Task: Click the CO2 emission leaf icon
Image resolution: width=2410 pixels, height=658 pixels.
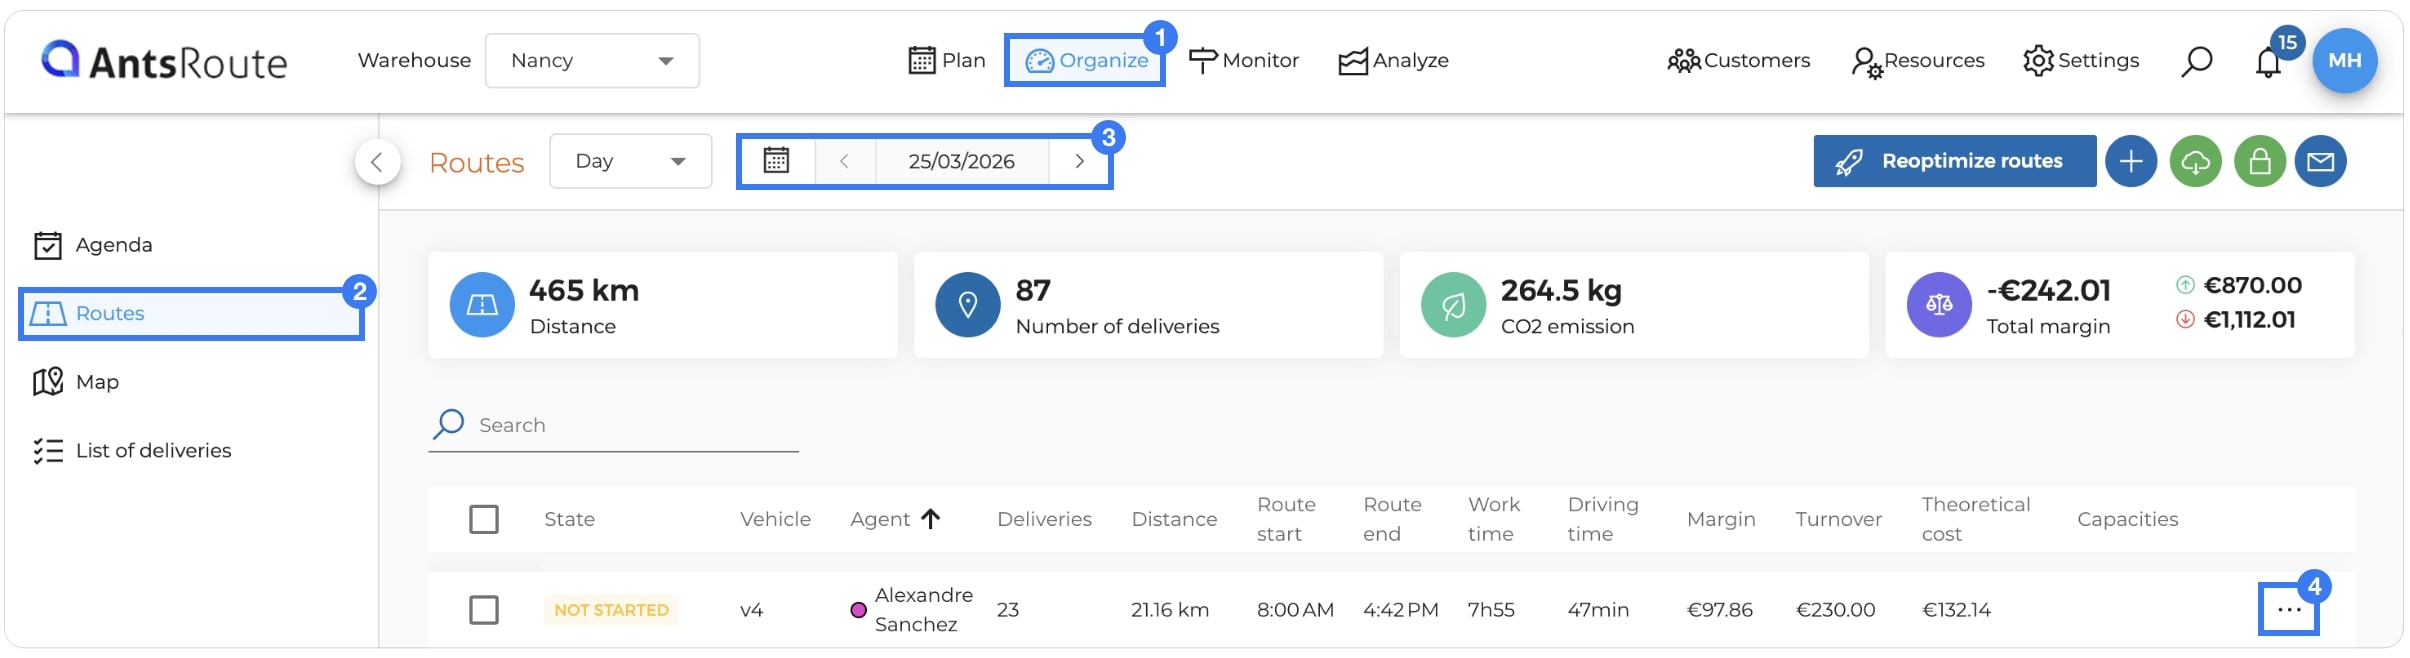Action: point(1453,305)
